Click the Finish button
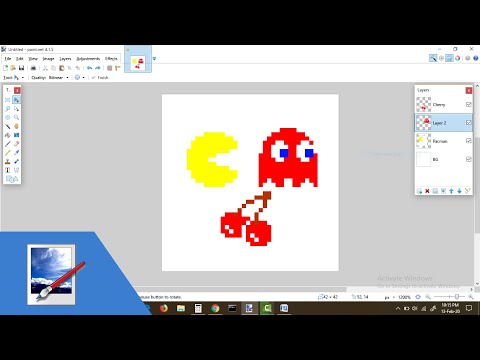480x360 pixels. tap(100, 77)
